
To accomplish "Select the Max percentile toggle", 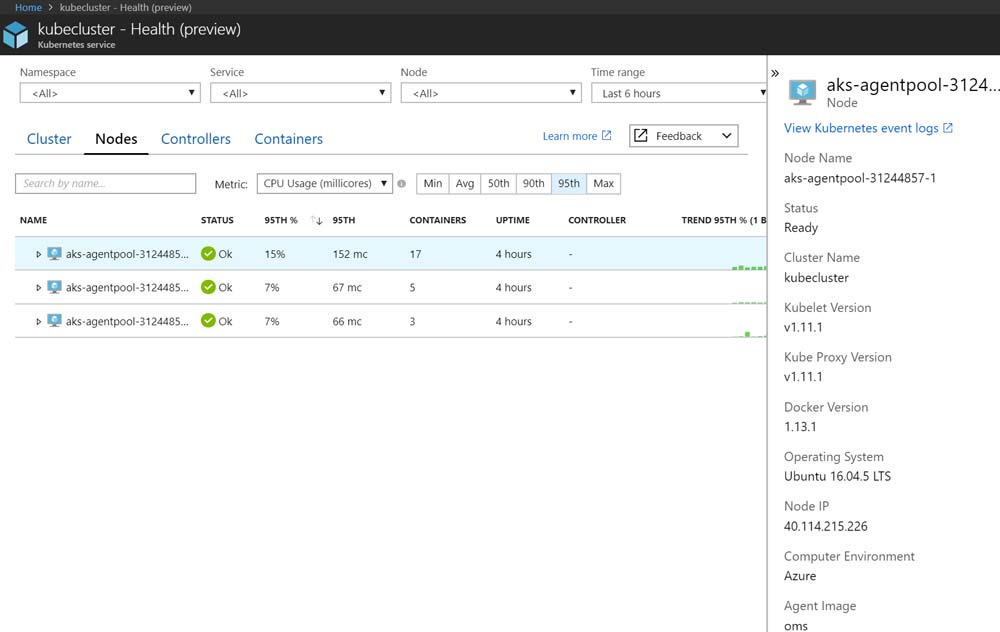I will point(603,184).
